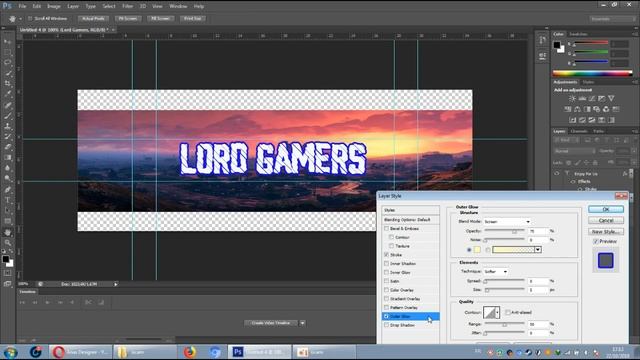Click the Actual Pixels button
Image resolution: width=640 pixels, height=360 pixels.
click(x=93, y=19)
